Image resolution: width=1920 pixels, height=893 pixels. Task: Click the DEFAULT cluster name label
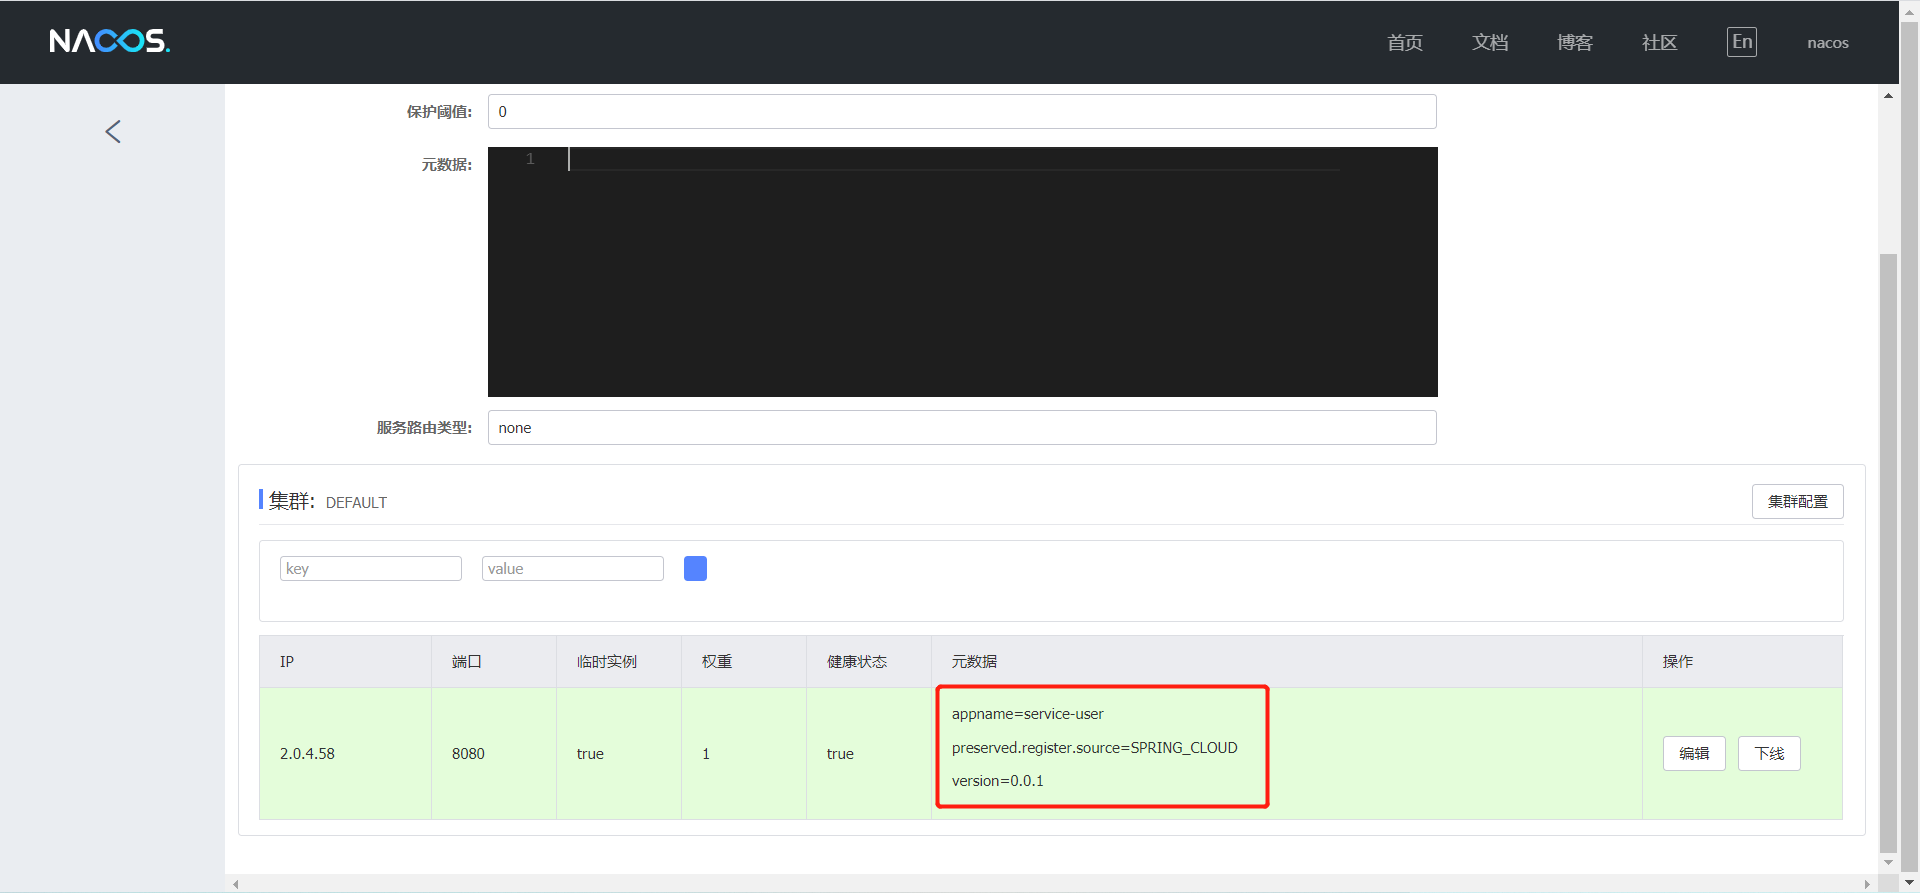(356, 502)
